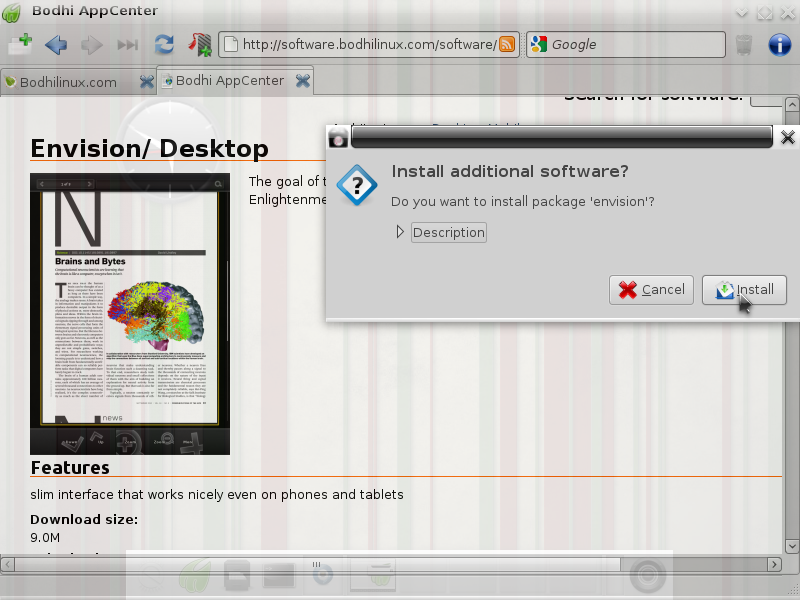Click the "Features" section heading
This screenshot has height=600, width=800.
[70, 467]
